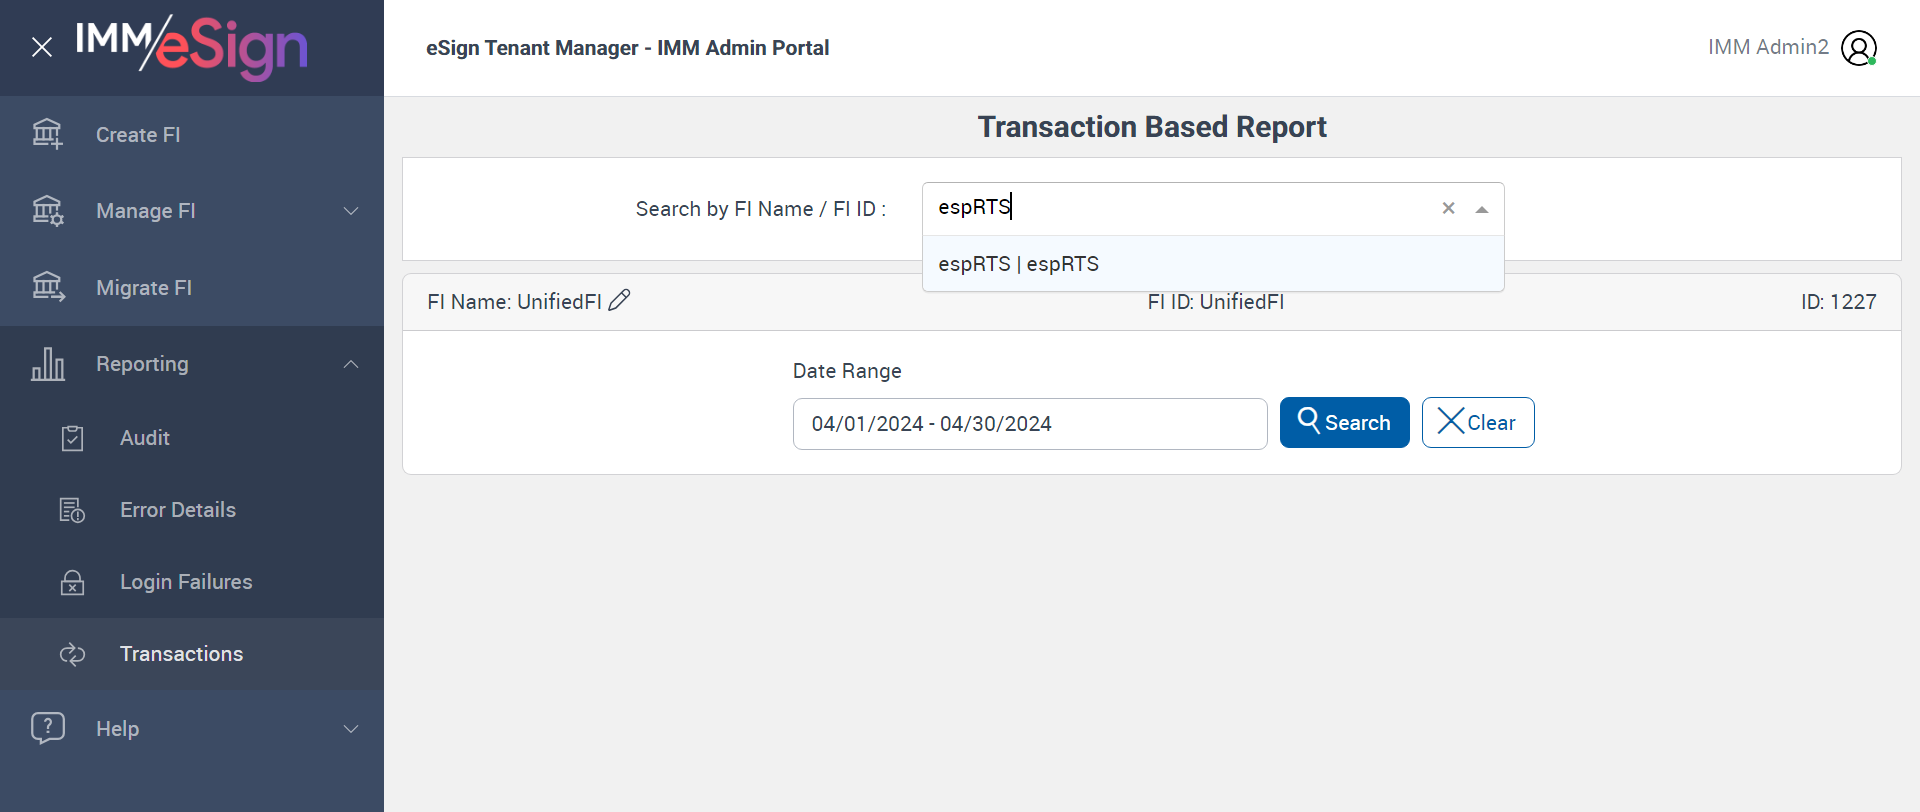The height and width of the screenshot is (812, 1920).
Task: Click the Clear button
Action: [x=1478, y=423]
